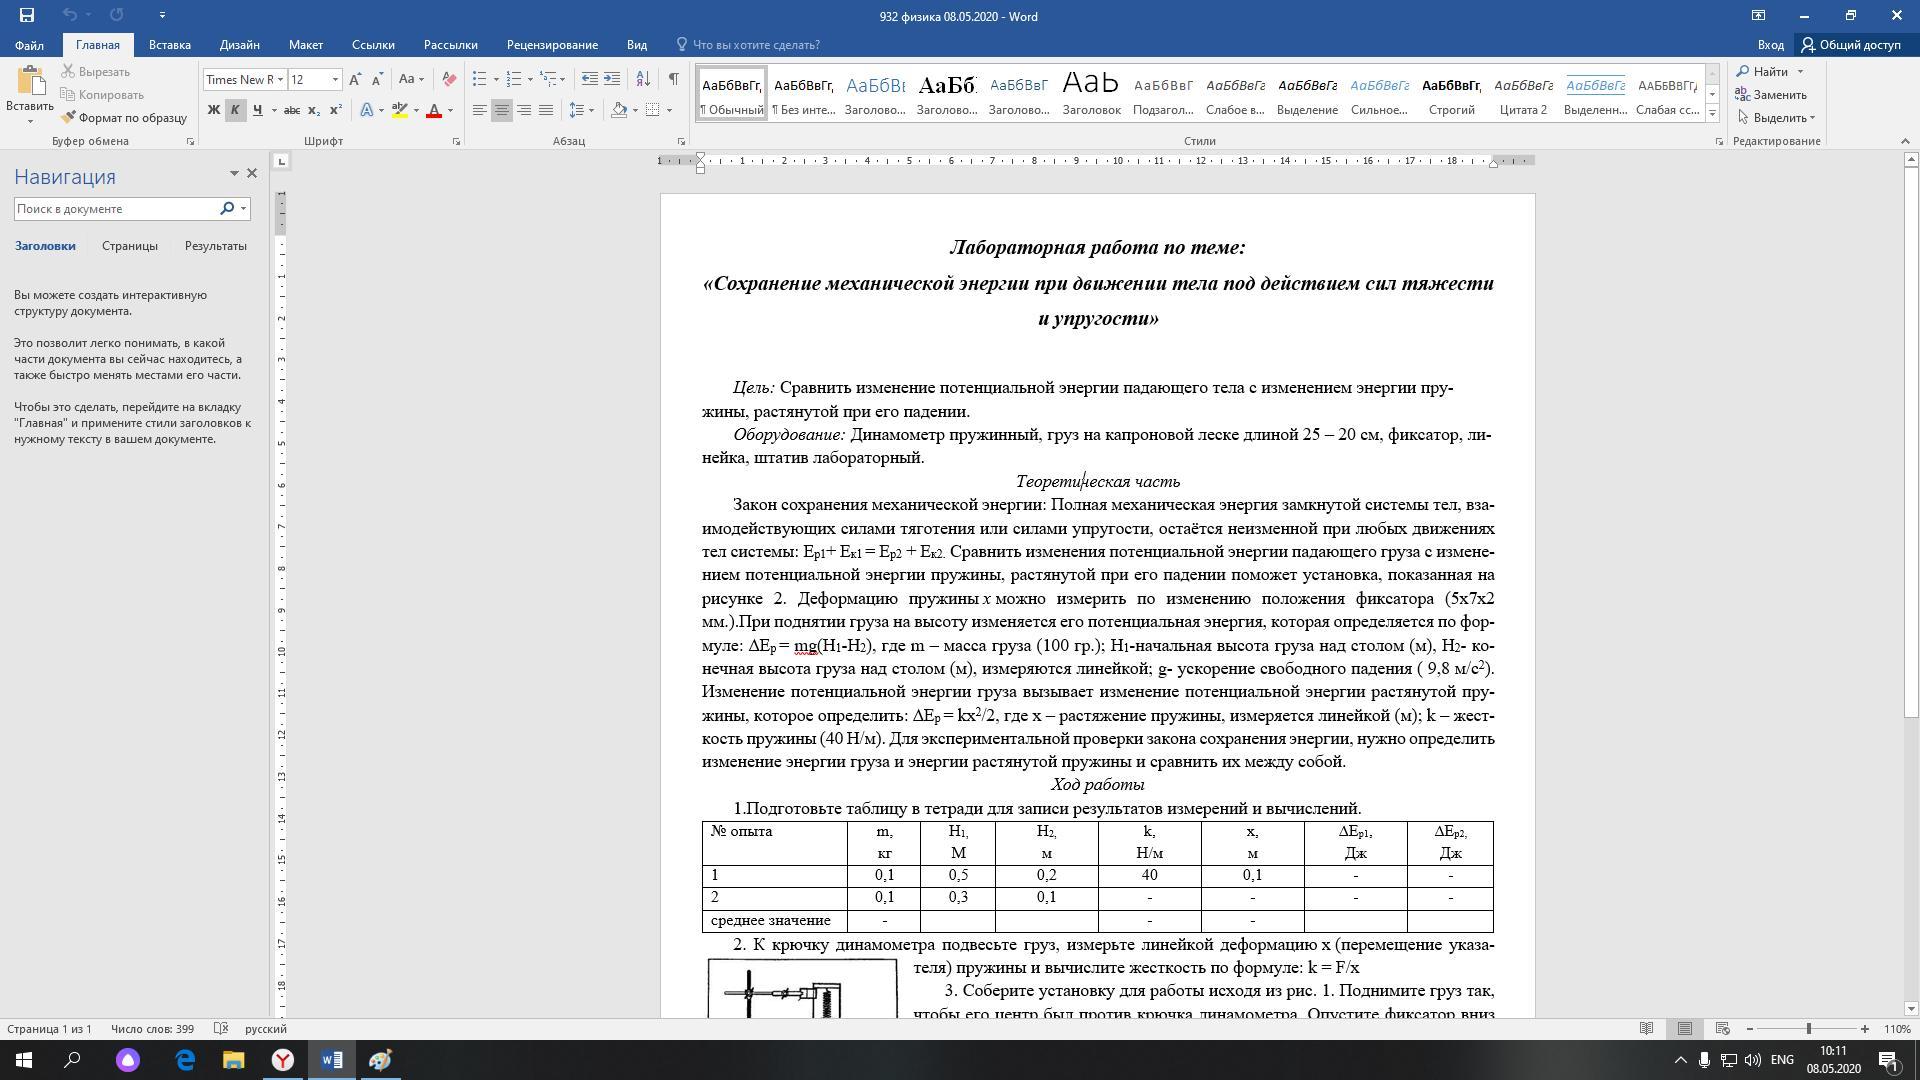This screenshot has width=1920, height=1080.
Task: Click the superscript x² icon
Action: pos(336,110)
